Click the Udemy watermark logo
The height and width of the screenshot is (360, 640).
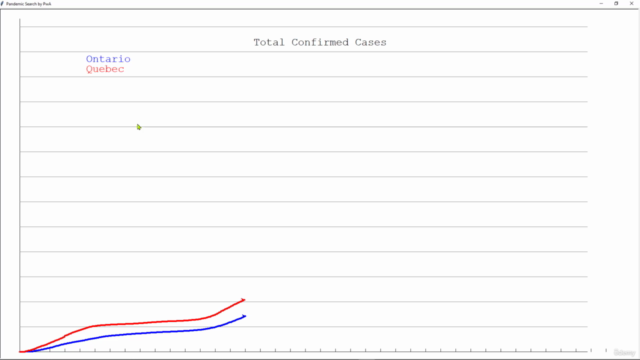(624, 353)
